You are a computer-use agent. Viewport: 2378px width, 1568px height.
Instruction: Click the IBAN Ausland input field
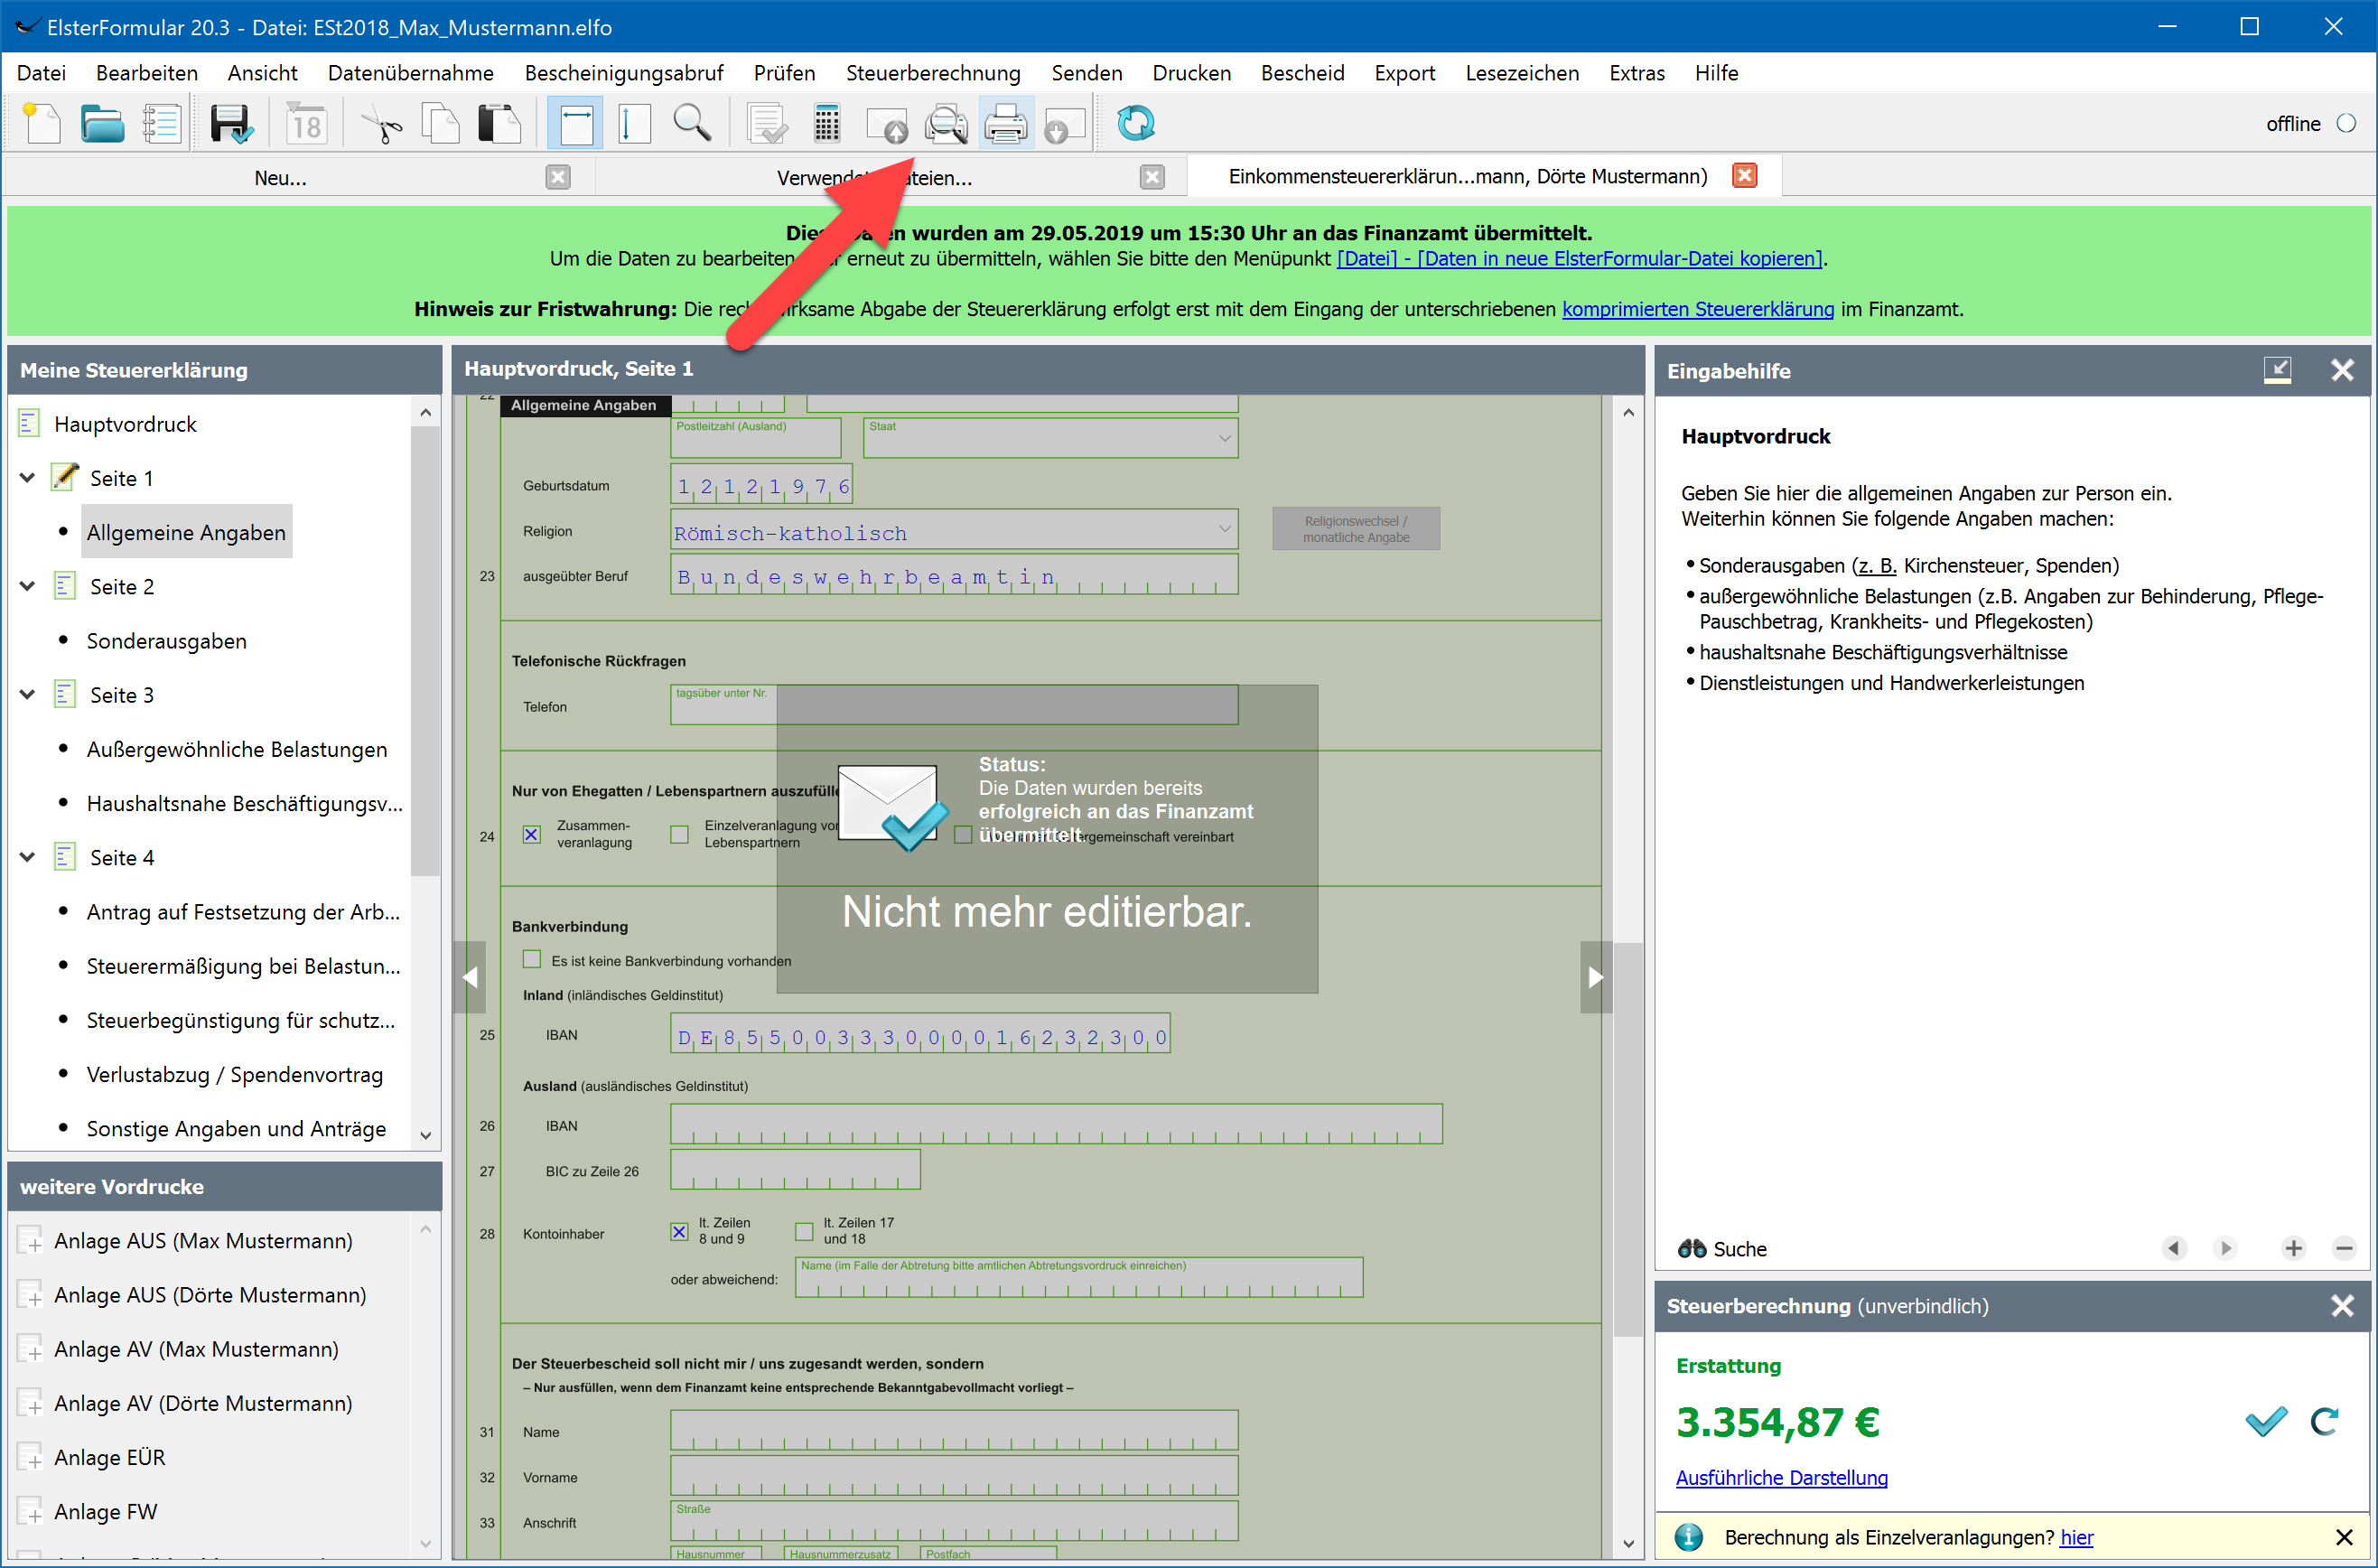(x=1055, y=1124)
